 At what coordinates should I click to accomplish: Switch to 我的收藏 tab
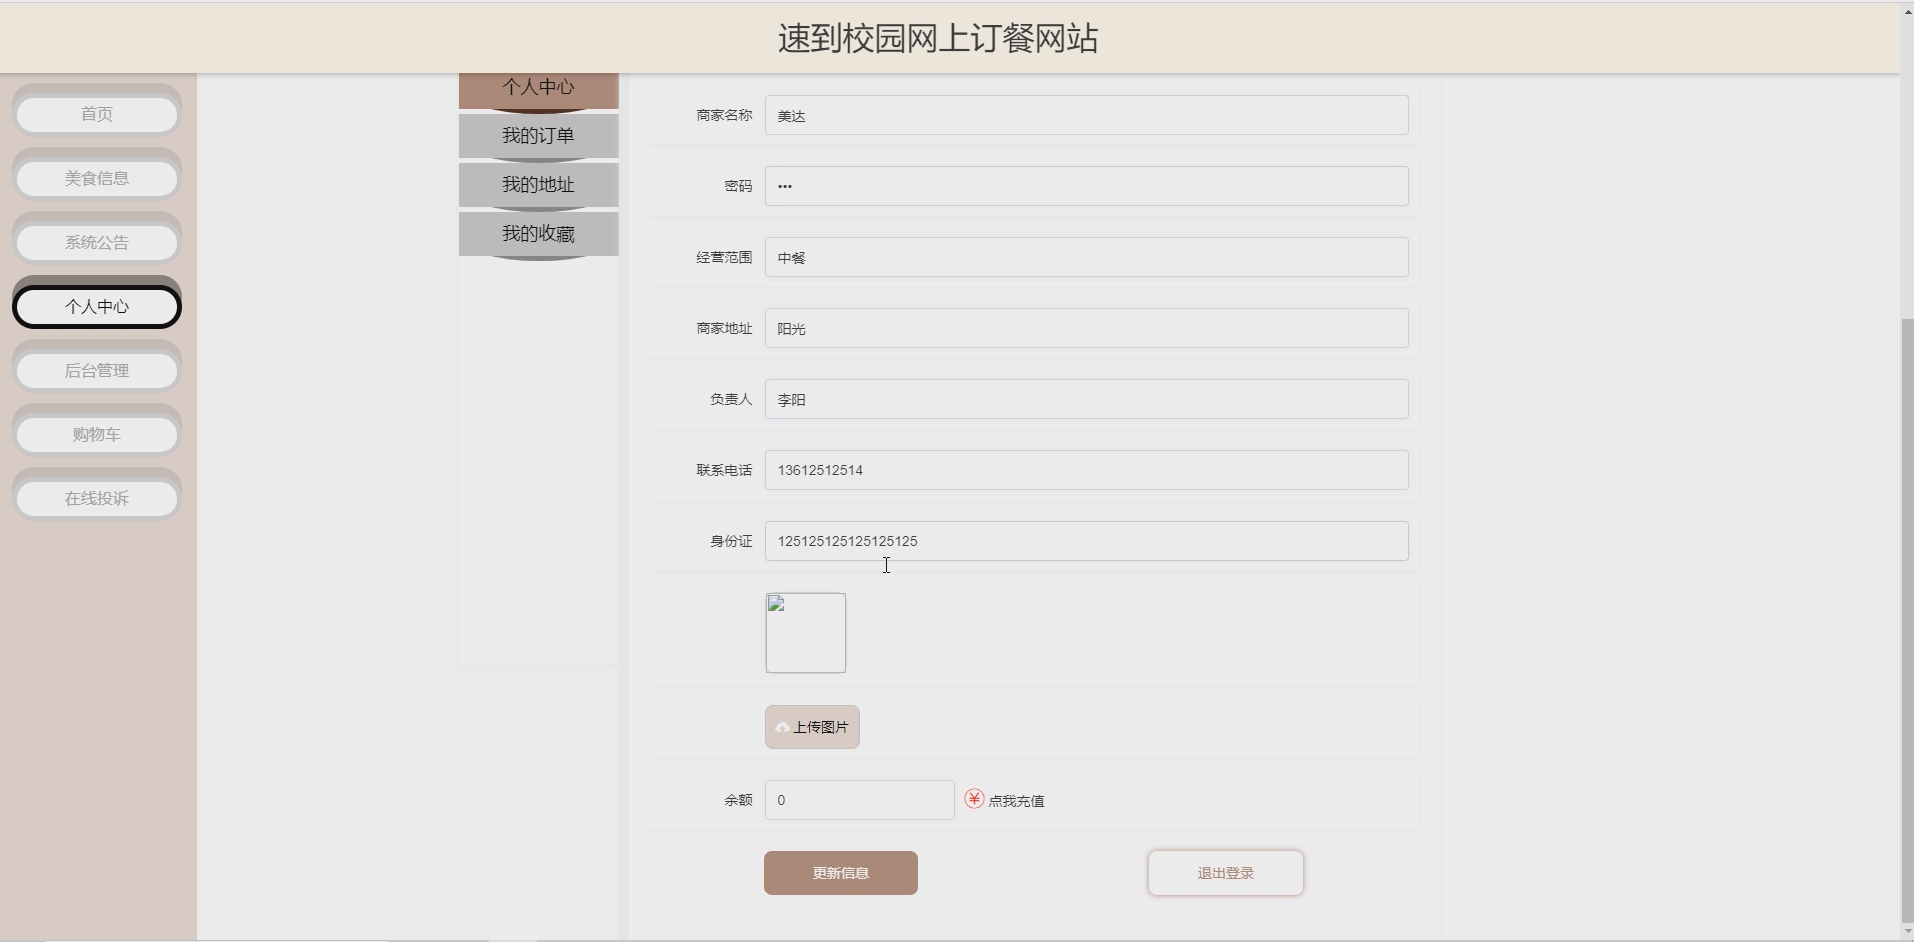538,234
